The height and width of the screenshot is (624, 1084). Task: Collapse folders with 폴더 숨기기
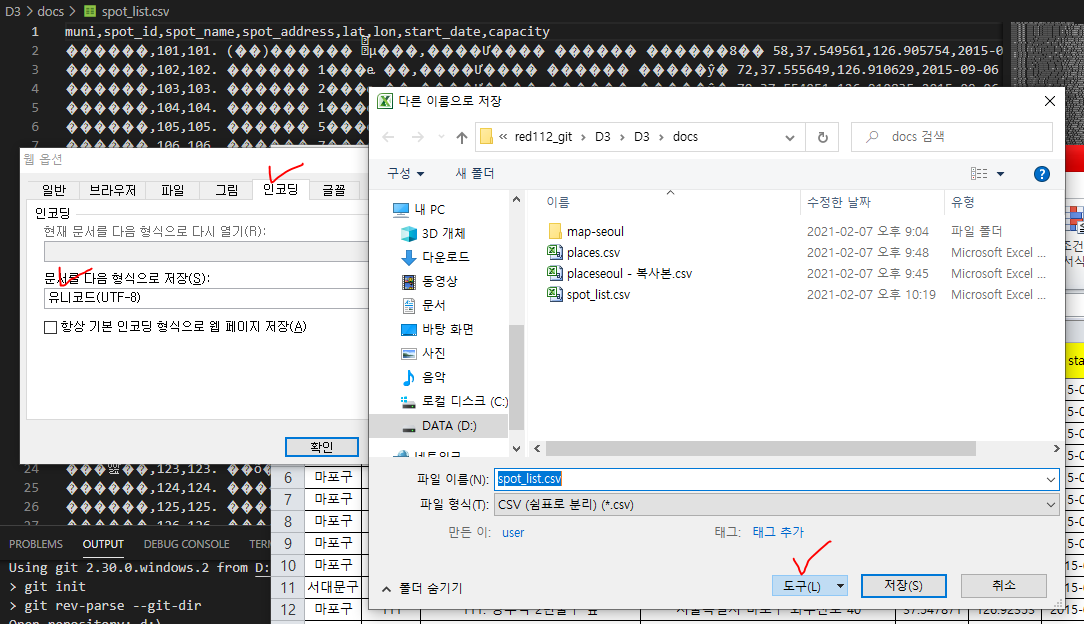coord(422,588)
